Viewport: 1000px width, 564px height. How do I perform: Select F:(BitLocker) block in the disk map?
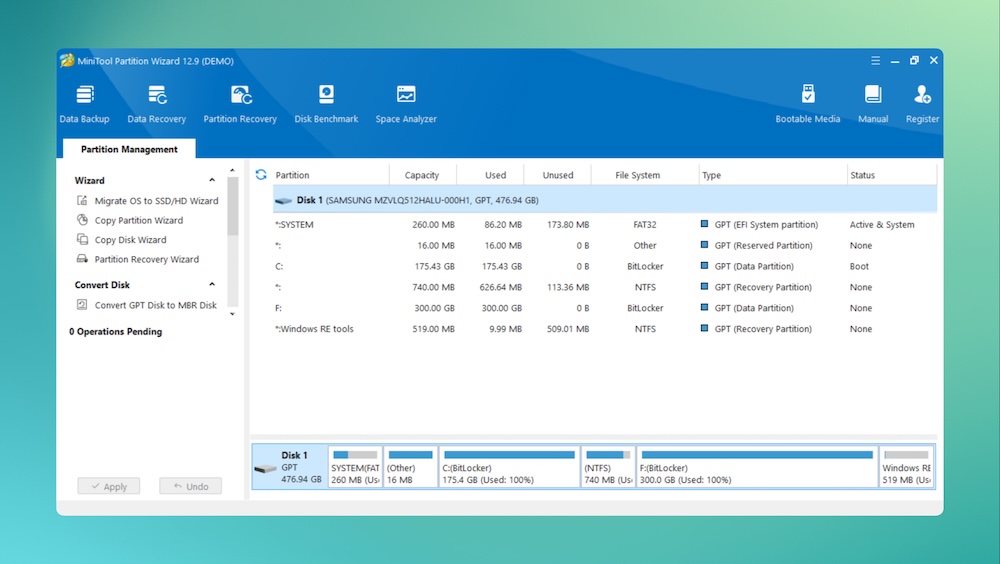pos(758,467)
